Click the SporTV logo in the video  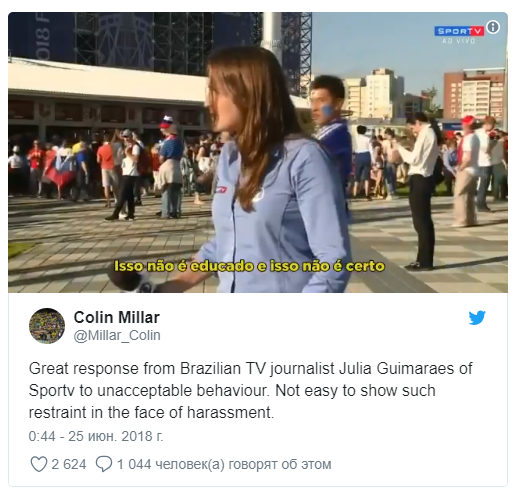click(459, 31)
